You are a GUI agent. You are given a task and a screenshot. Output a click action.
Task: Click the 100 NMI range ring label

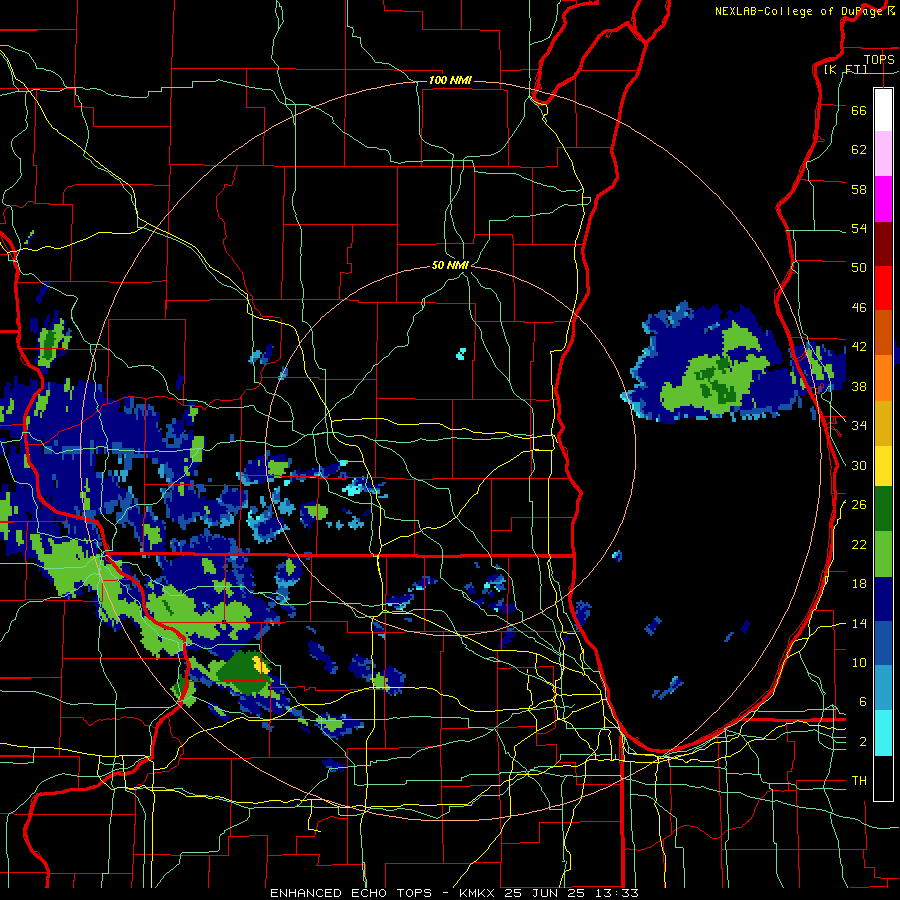pos(450,80)
